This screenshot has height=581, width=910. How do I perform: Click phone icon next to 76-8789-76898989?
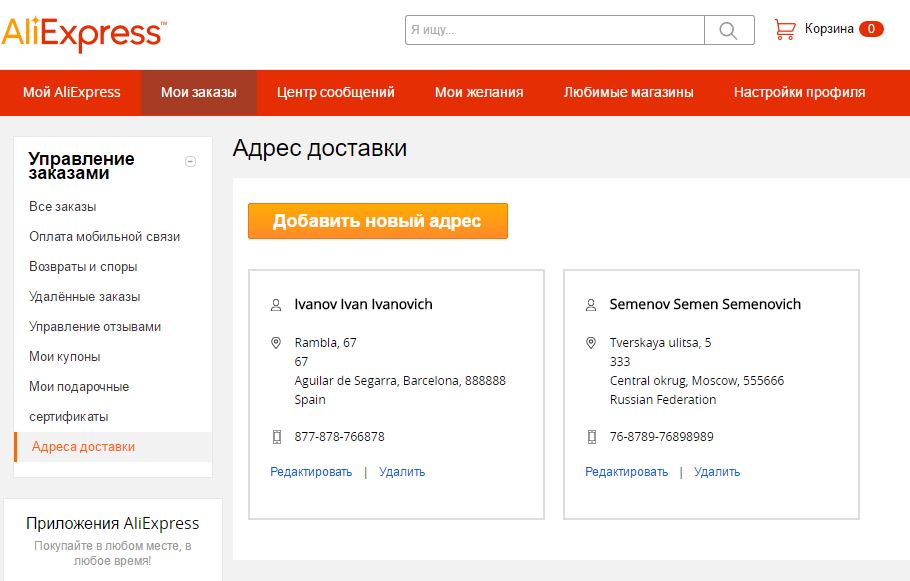[x=592, y=437]
